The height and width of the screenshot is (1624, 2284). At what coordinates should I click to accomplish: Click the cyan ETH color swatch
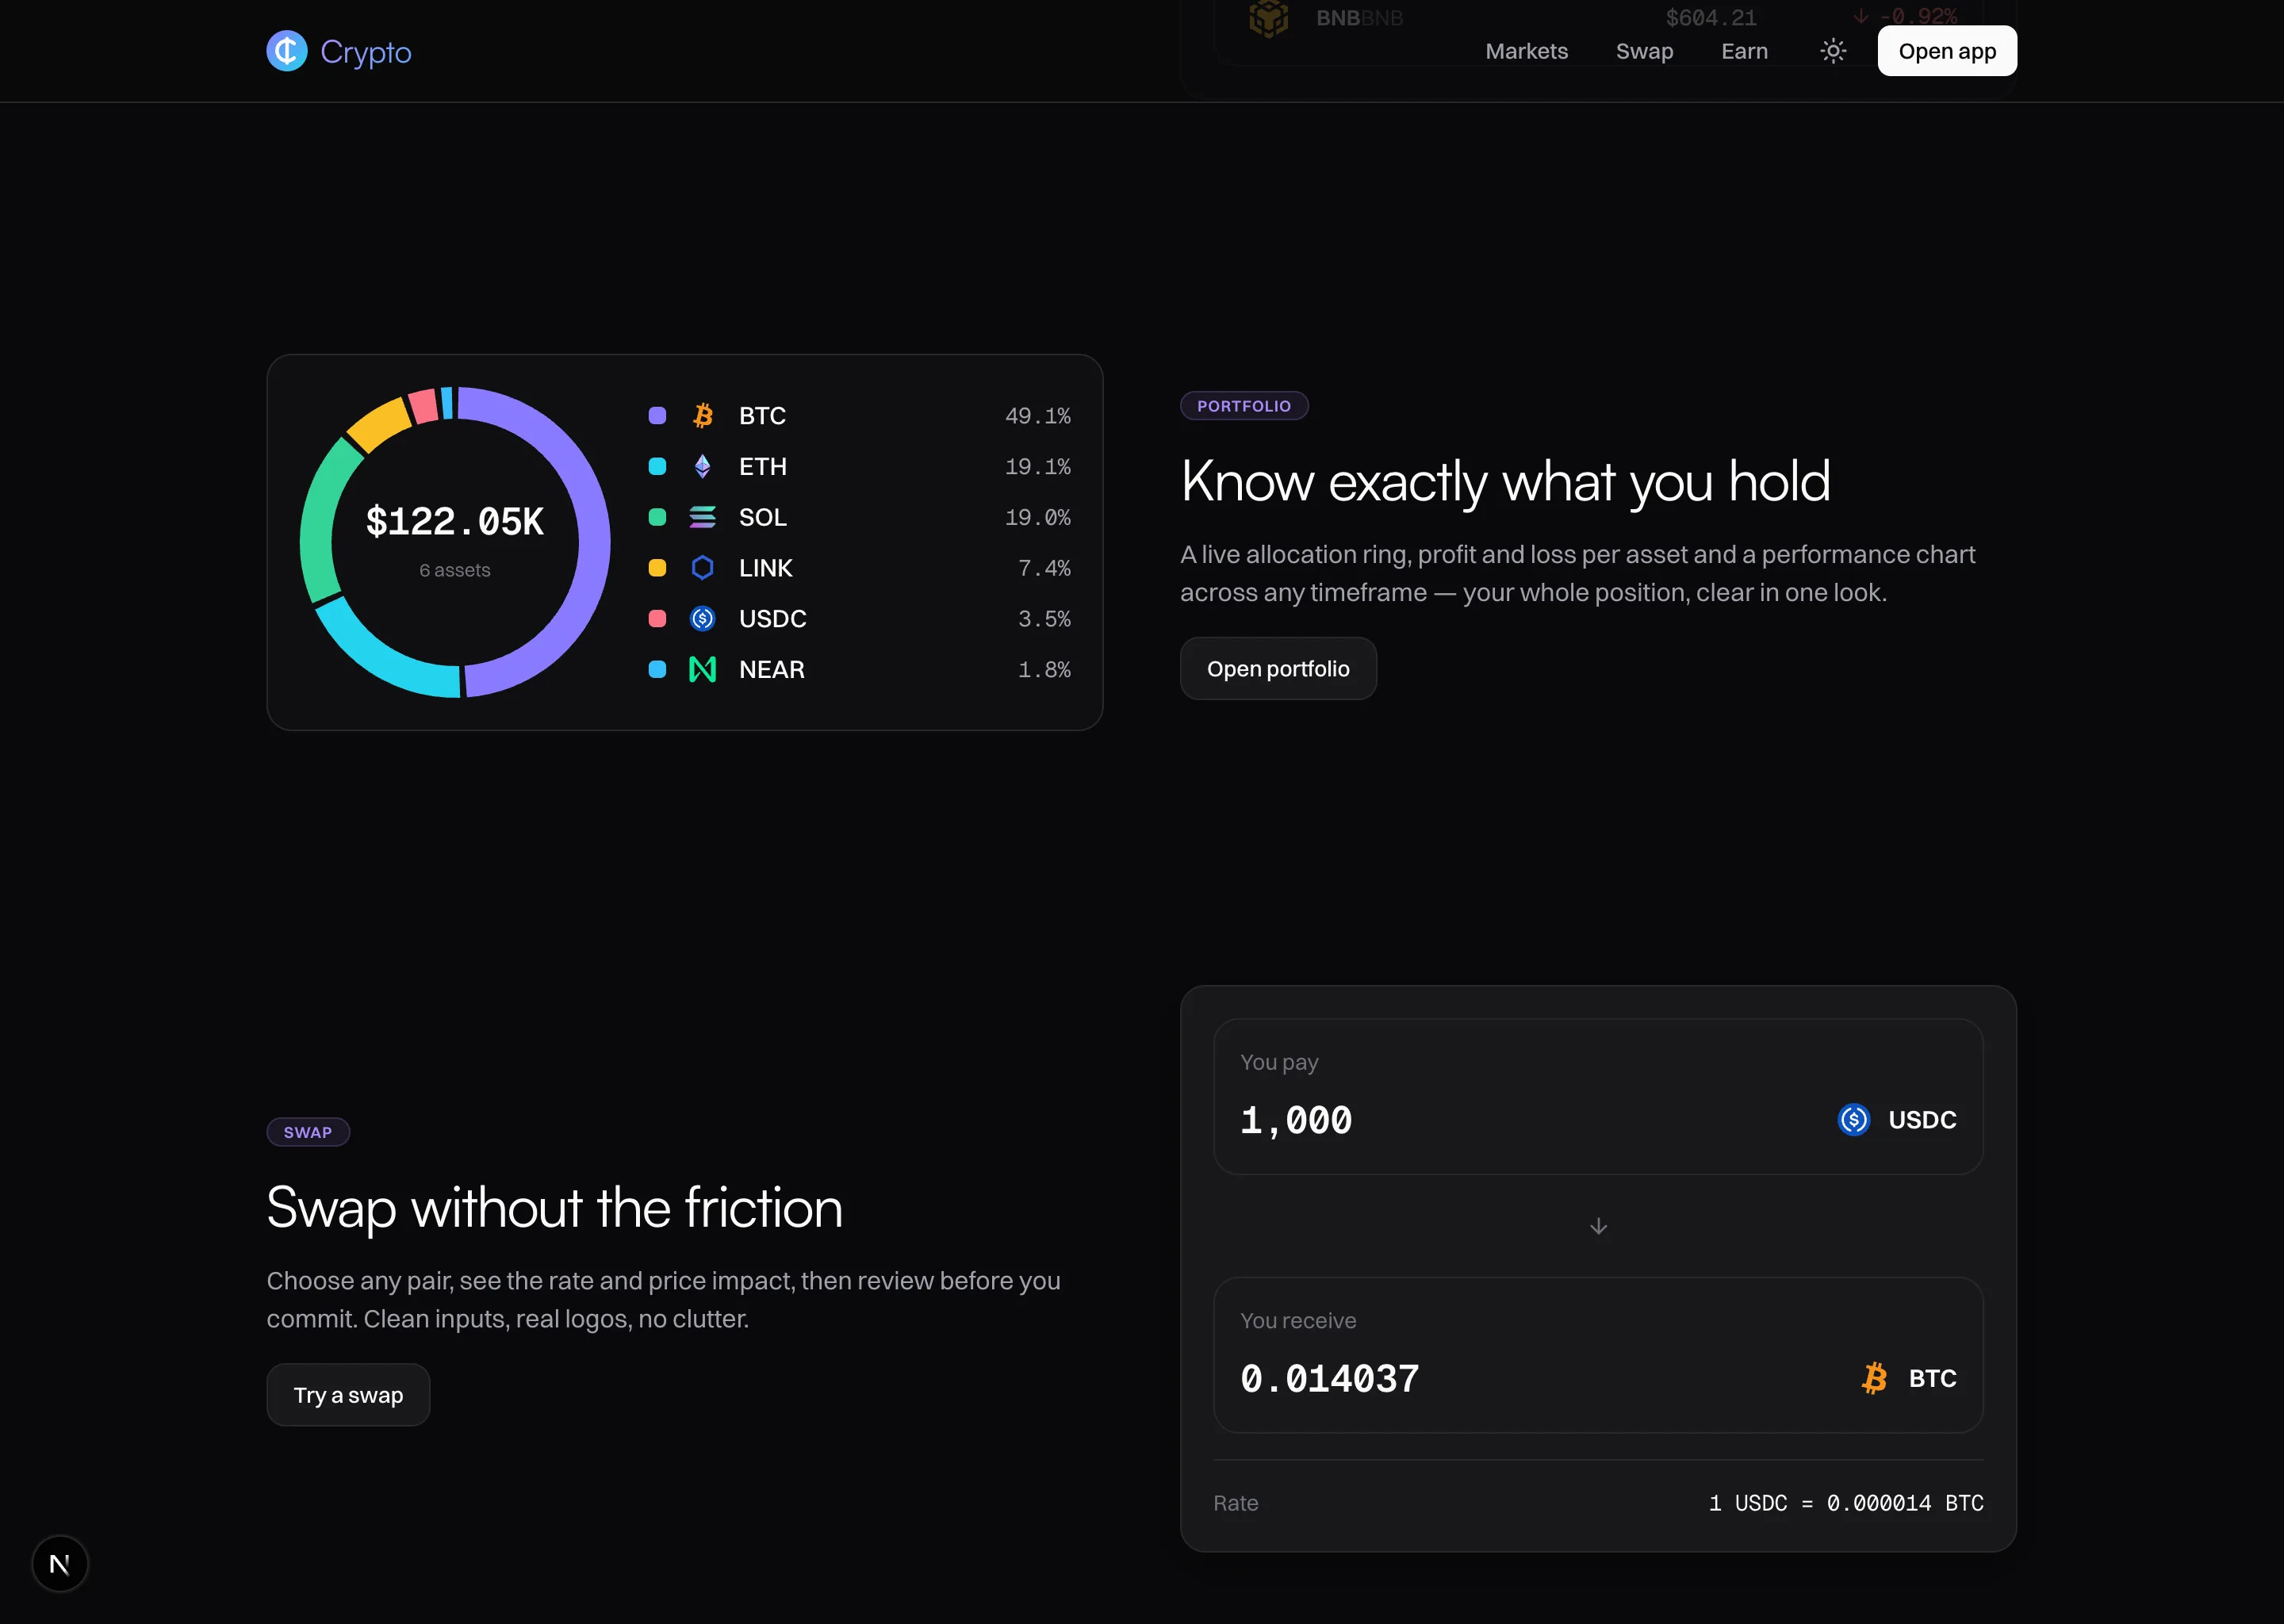click(x=657, y=467)
